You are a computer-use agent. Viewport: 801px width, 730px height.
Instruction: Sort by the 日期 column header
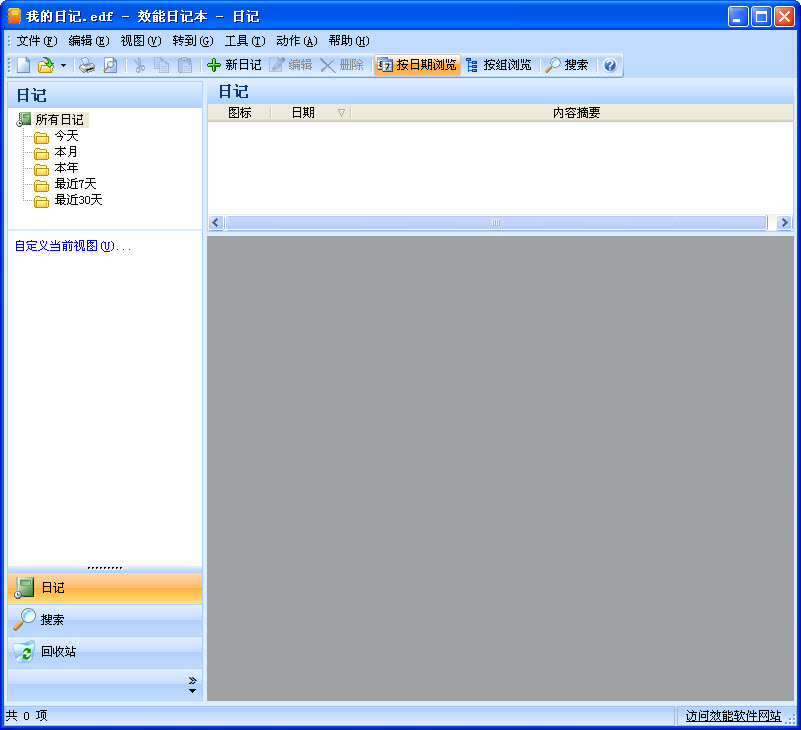(311, 113)
